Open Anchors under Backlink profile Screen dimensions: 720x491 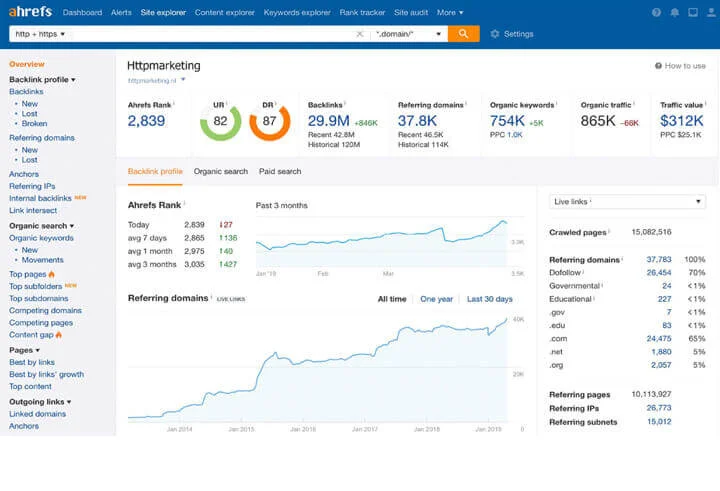click(x=24, y=174)
